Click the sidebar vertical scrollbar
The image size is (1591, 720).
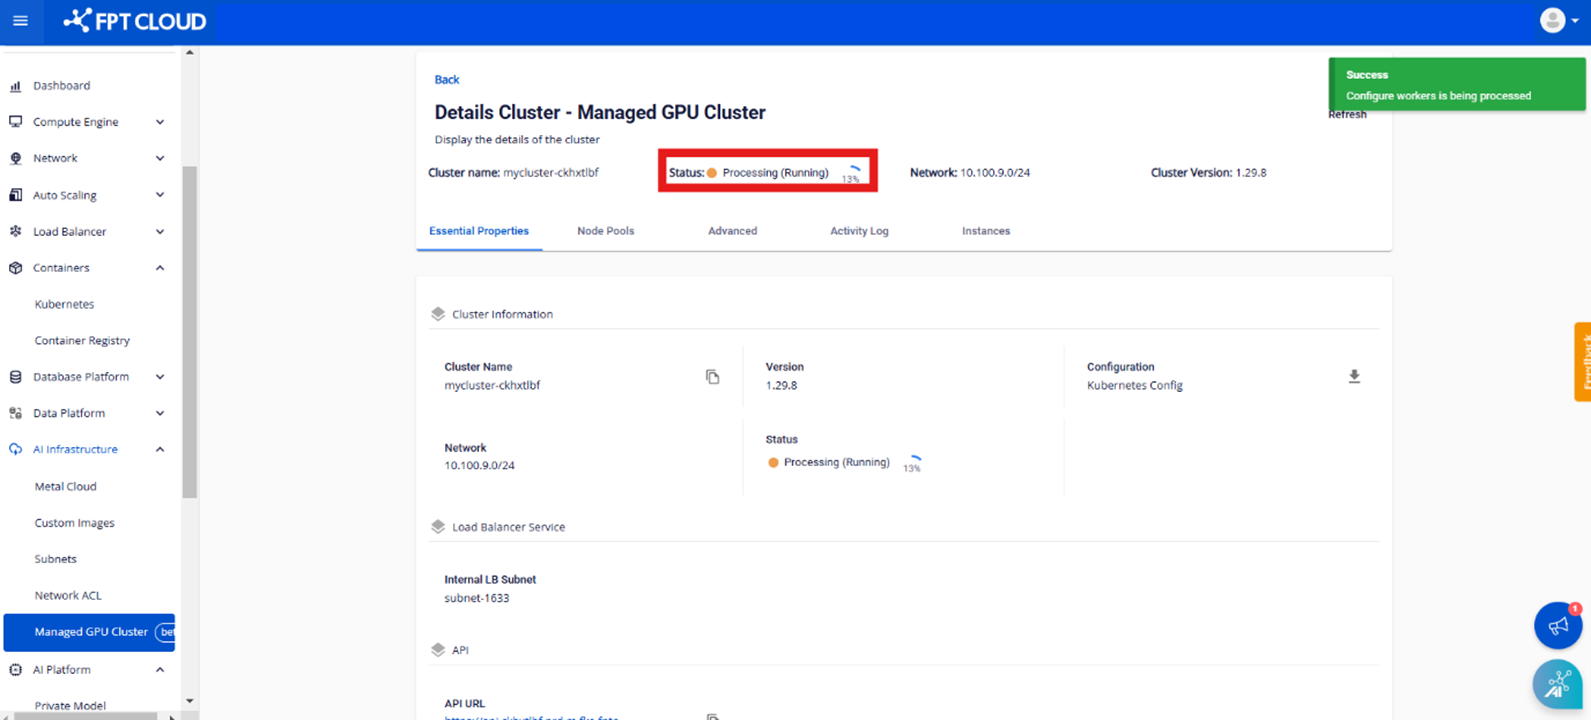190,330
